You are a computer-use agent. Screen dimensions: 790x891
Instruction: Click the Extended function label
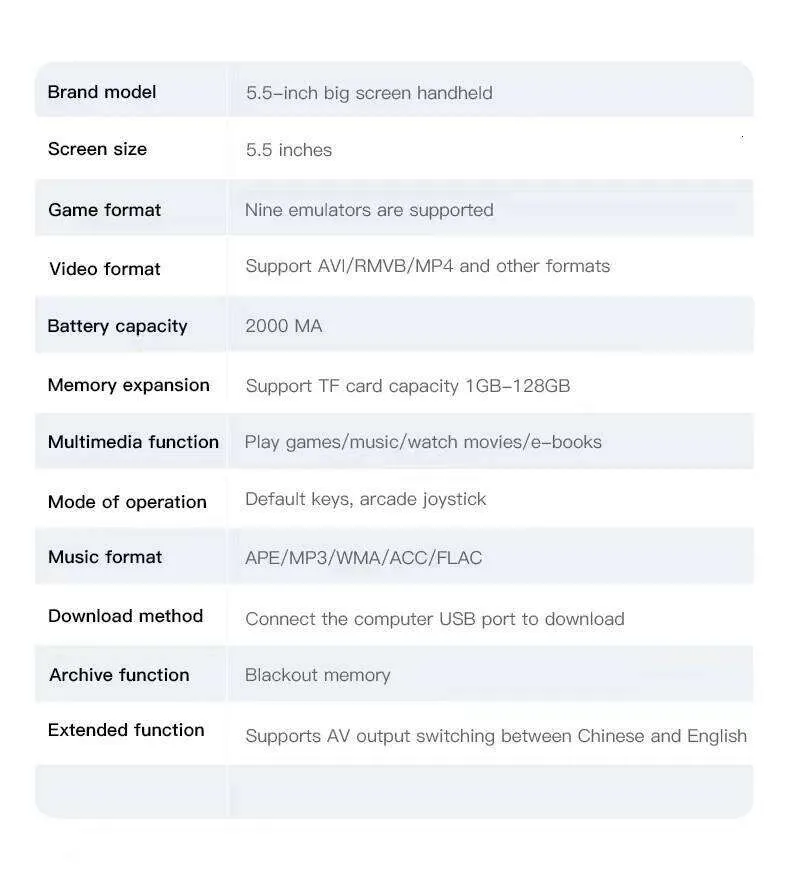pyautogui.click(x=126, y=730)
